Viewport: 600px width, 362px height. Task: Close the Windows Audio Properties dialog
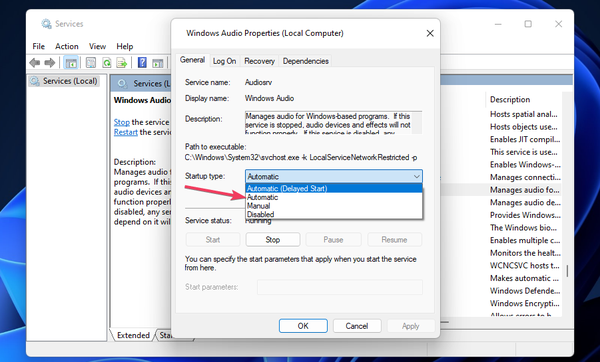tap(430, 33)
